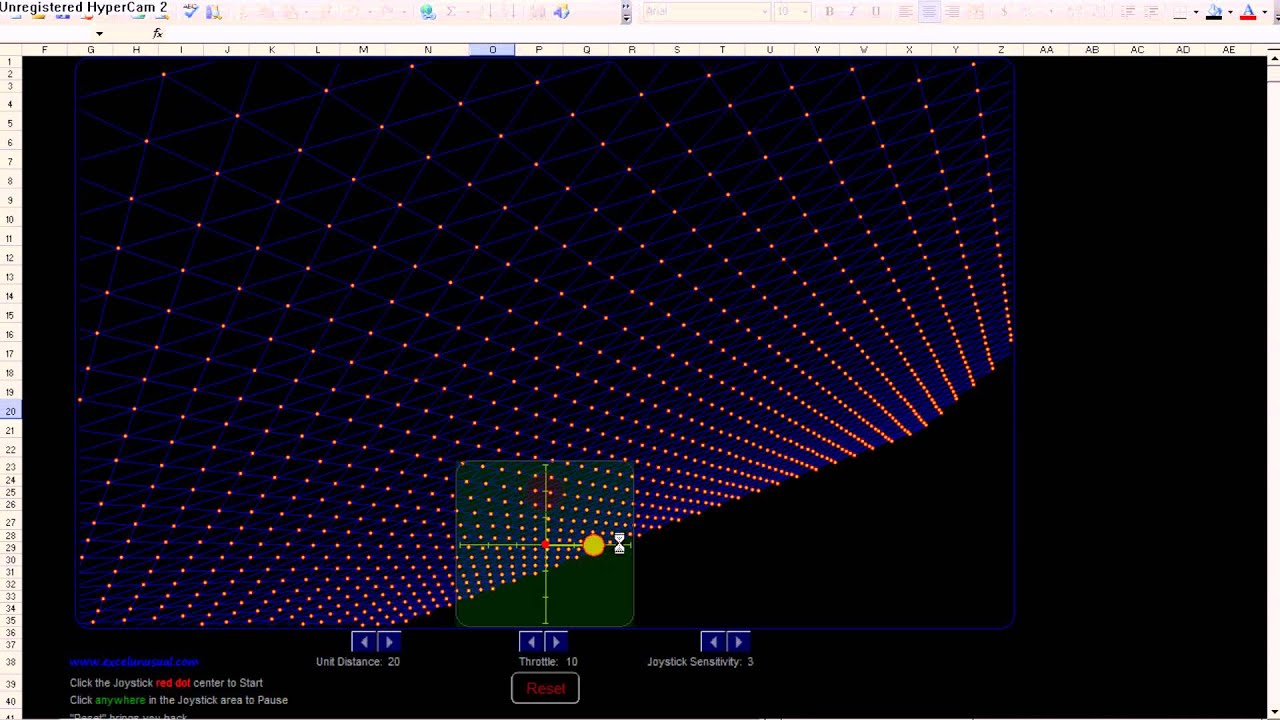Click the Research toolbar icon
The width and height of the screenshot is (1280, 720).
(x=214, y=12)
